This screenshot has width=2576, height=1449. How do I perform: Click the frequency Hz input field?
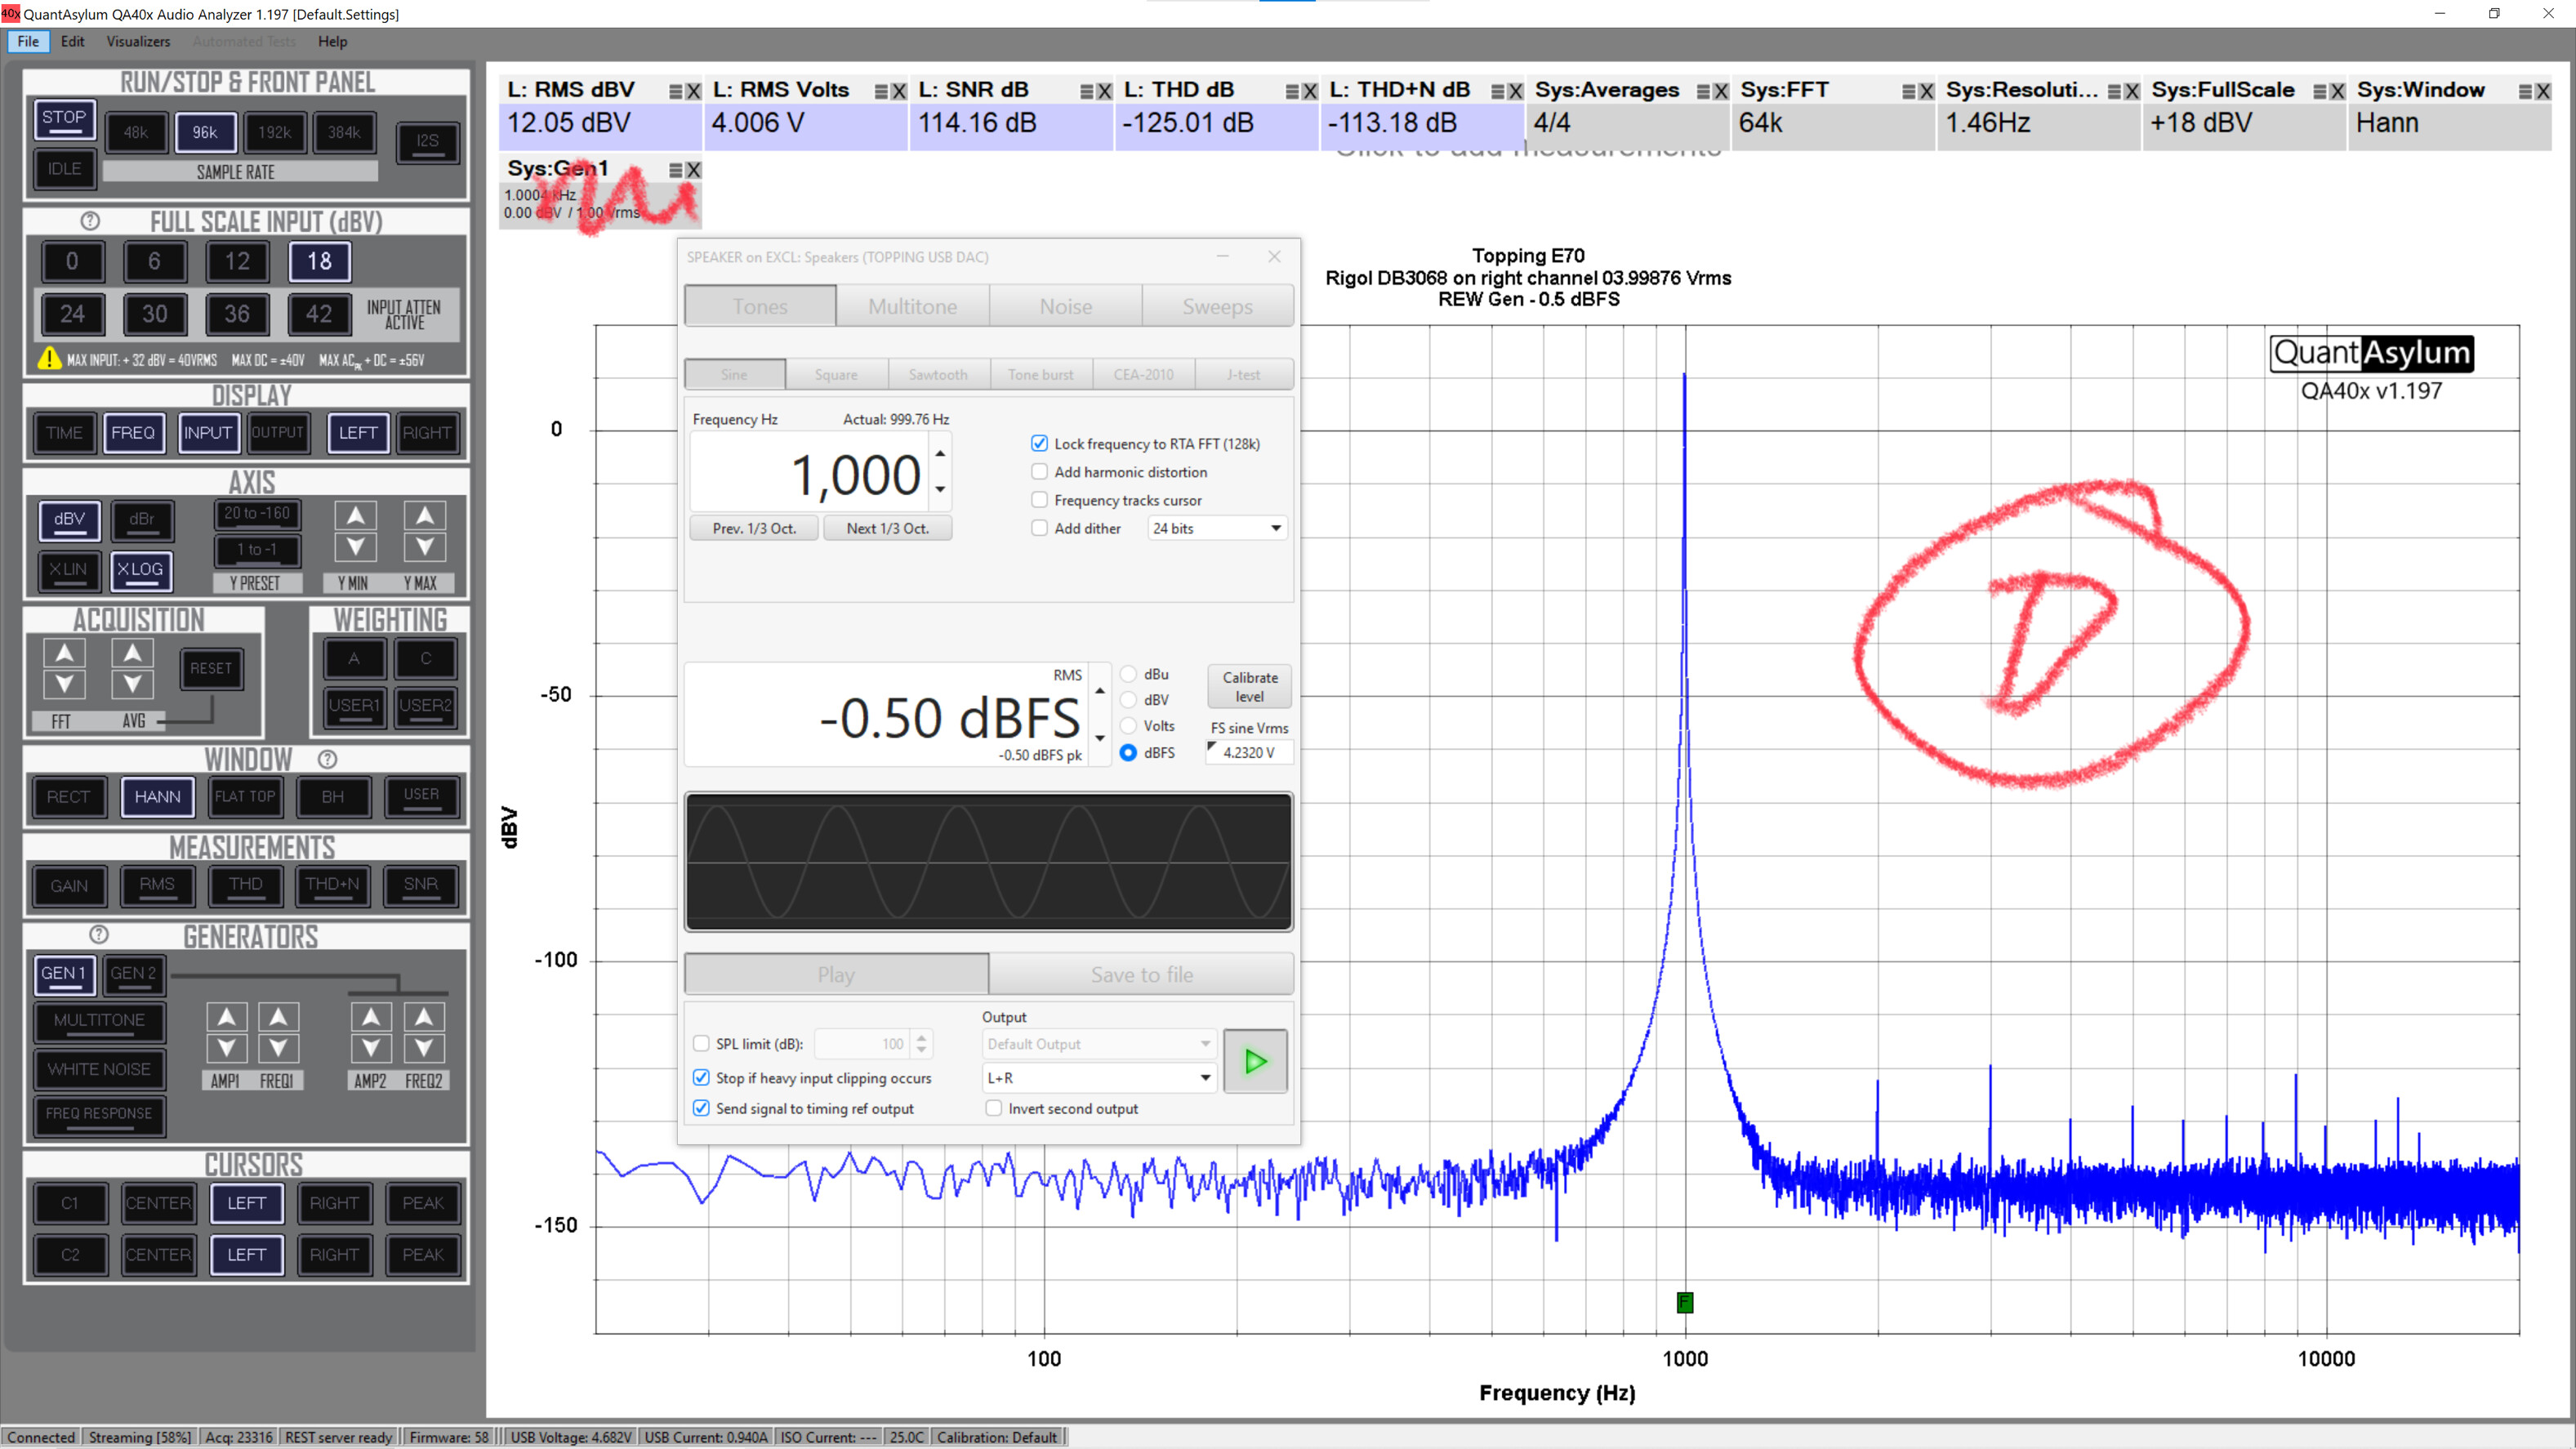[810, 474]
